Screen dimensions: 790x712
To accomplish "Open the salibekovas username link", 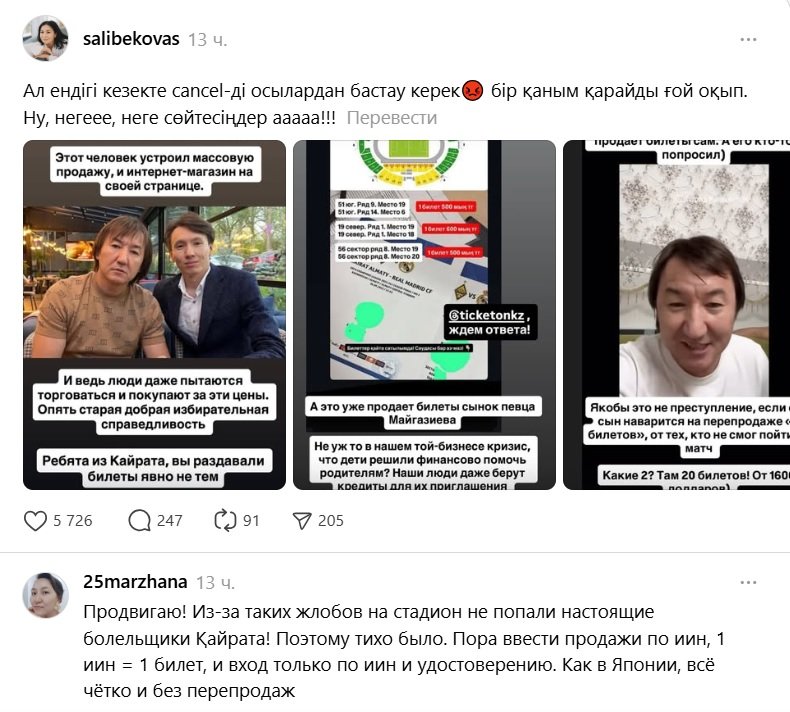I will (131, 39).
